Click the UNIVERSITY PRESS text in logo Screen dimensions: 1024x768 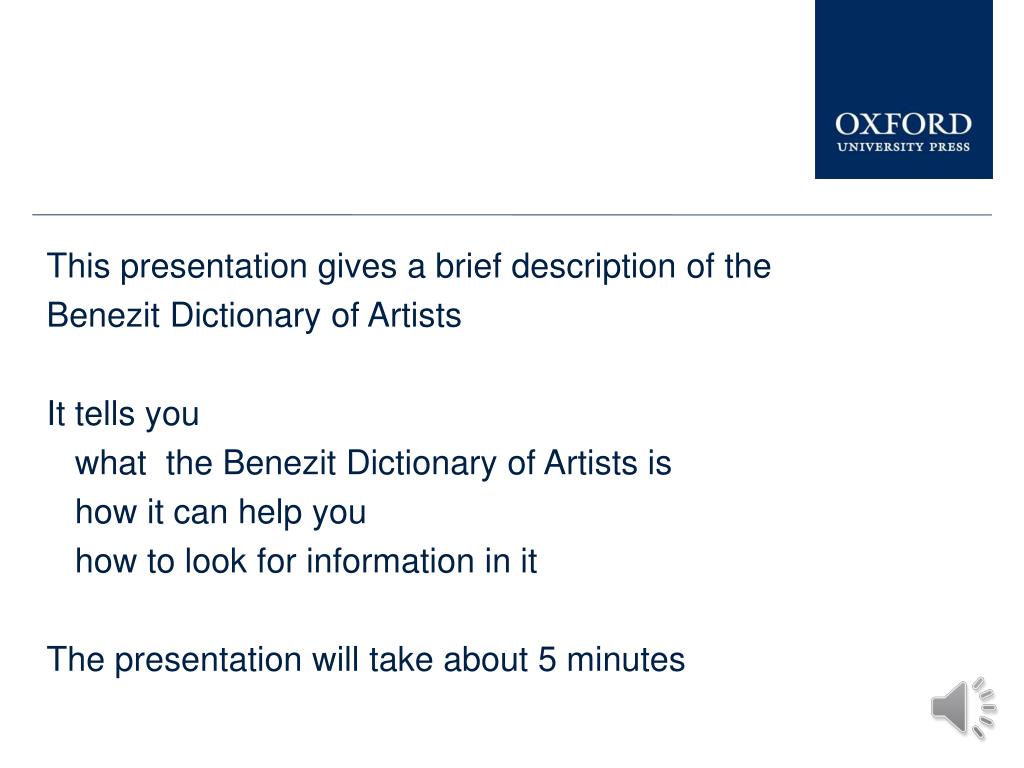(903, 147)
